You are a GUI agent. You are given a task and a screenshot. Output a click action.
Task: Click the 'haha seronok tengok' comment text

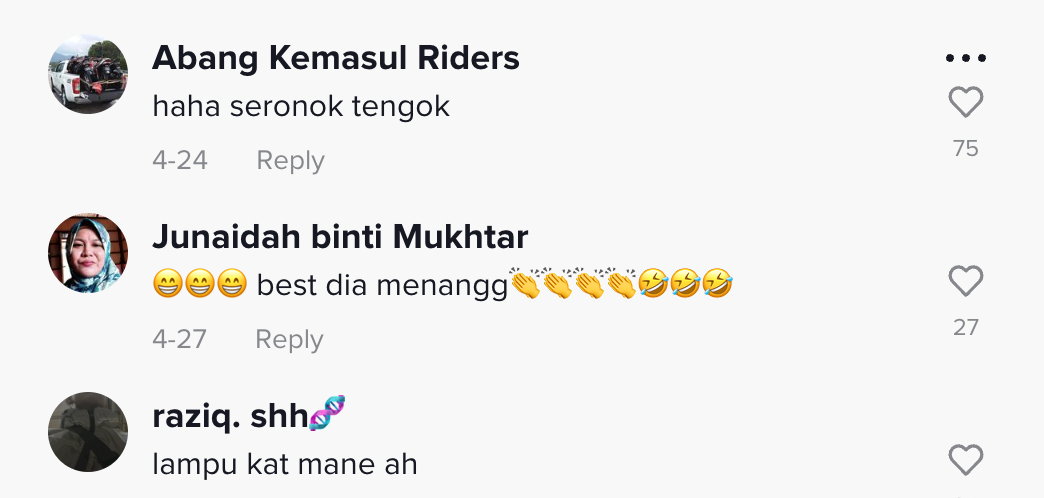pyautogui.click(x=301, y=106)
